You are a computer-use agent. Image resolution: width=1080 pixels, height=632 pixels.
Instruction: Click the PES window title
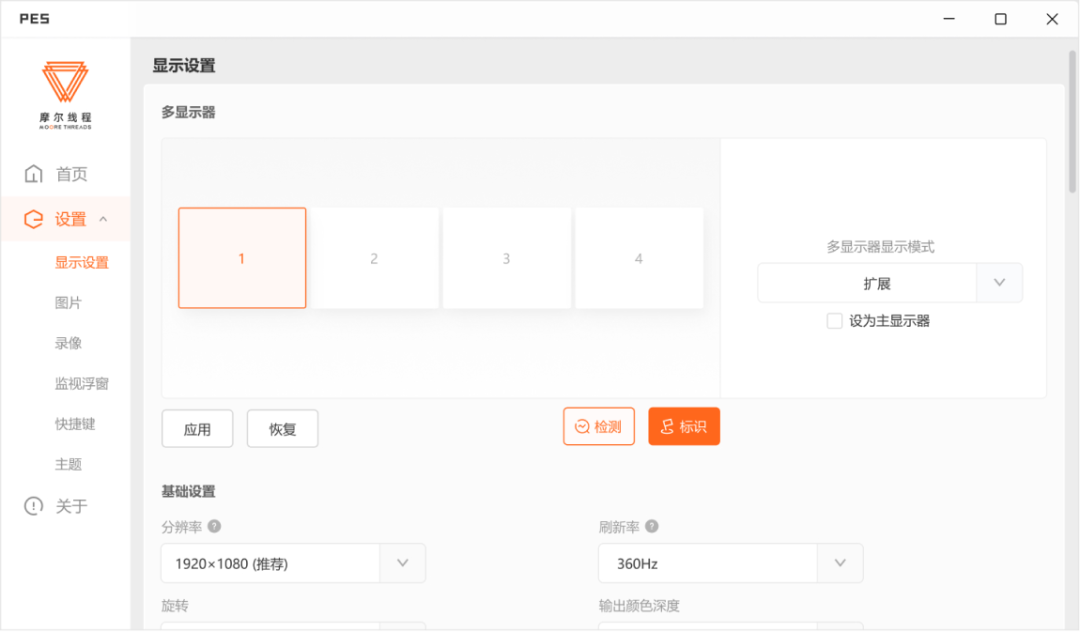tap(34, 19)
